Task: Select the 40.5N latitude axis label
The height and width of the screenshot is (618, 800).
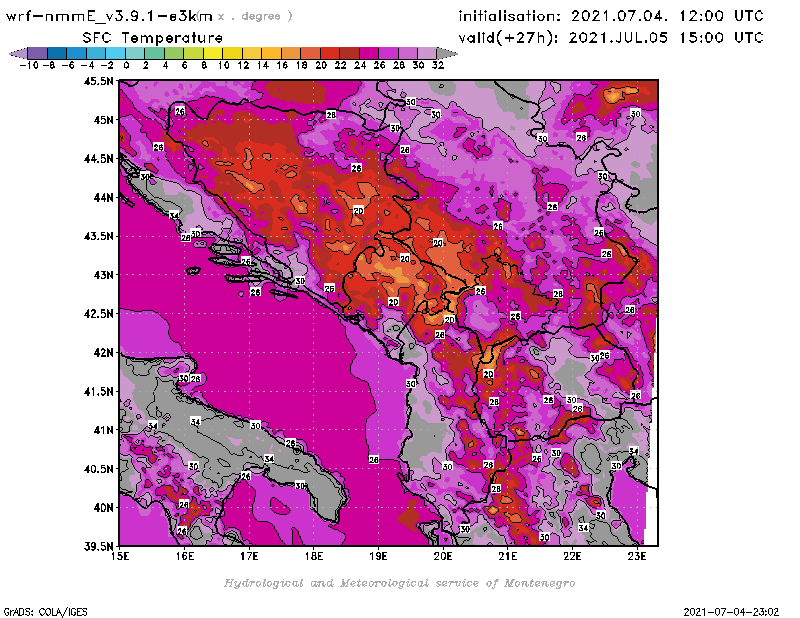Action: click(x=98, y=469)
